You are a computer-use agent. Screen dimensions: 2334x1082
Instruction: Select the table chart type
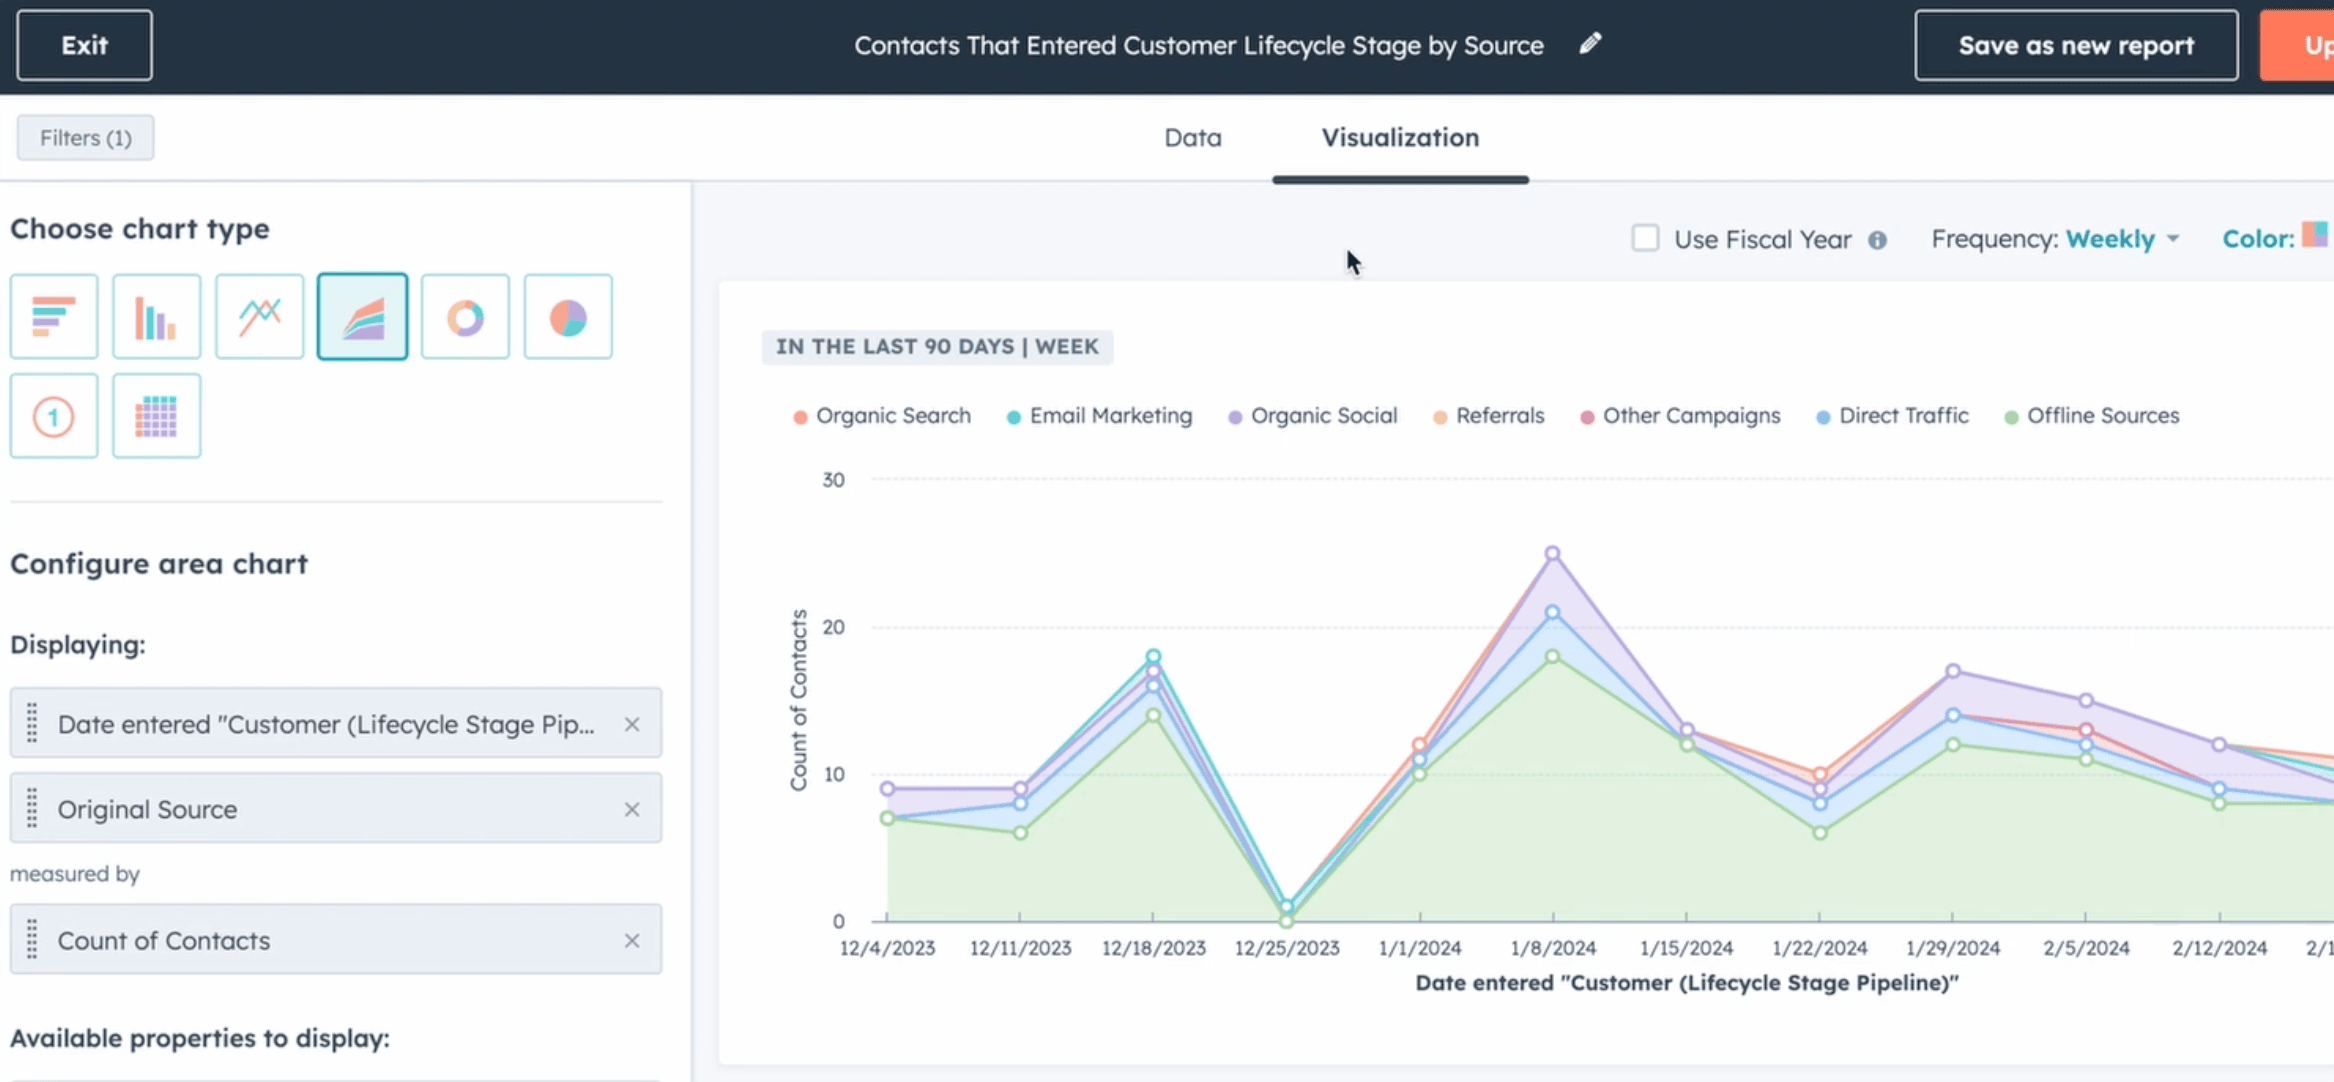point(156,416)
